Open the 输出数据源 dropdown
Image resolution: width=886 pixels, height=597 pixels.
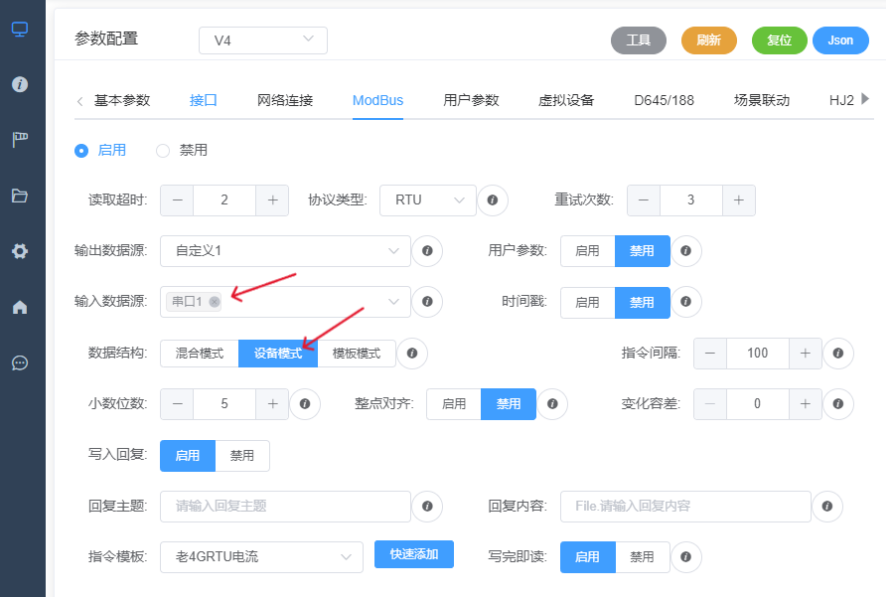coord(285,251)
